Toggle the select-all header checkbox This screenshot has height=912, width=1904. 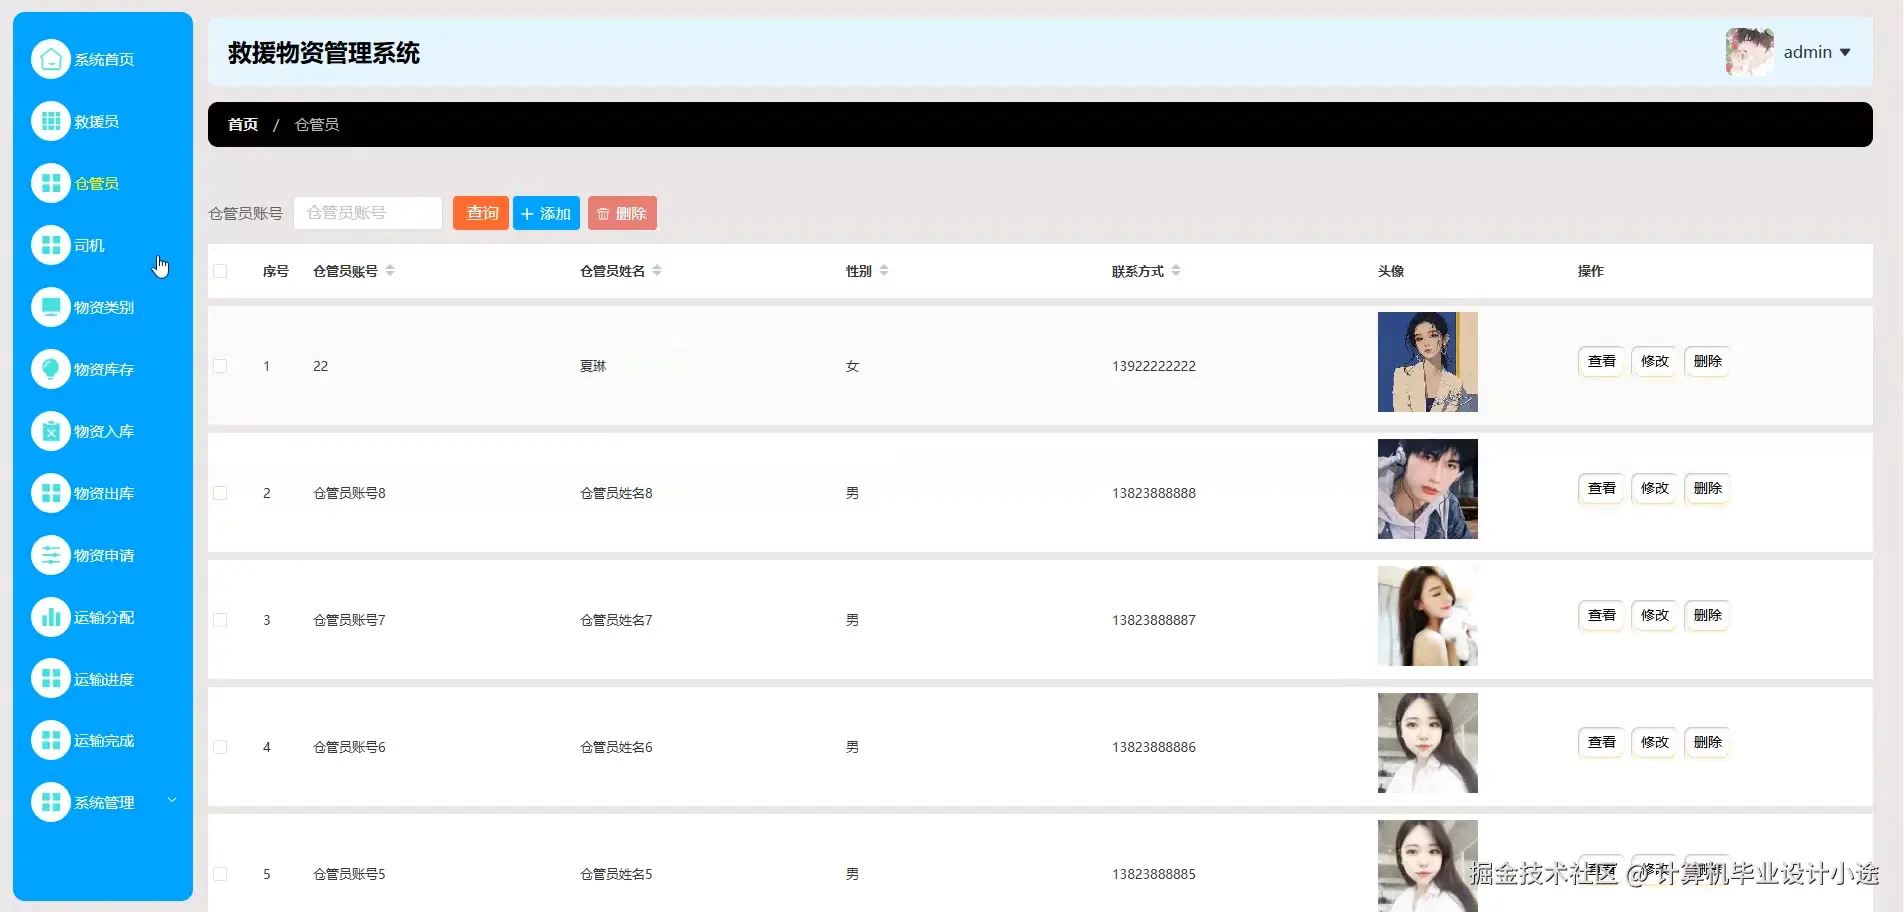(x=220, y=271)
